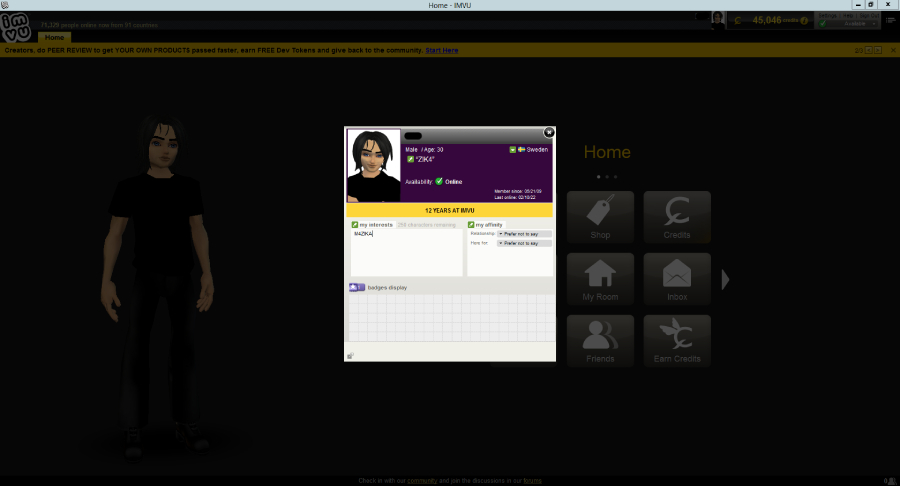Select the first home page indicator dot

599,177
